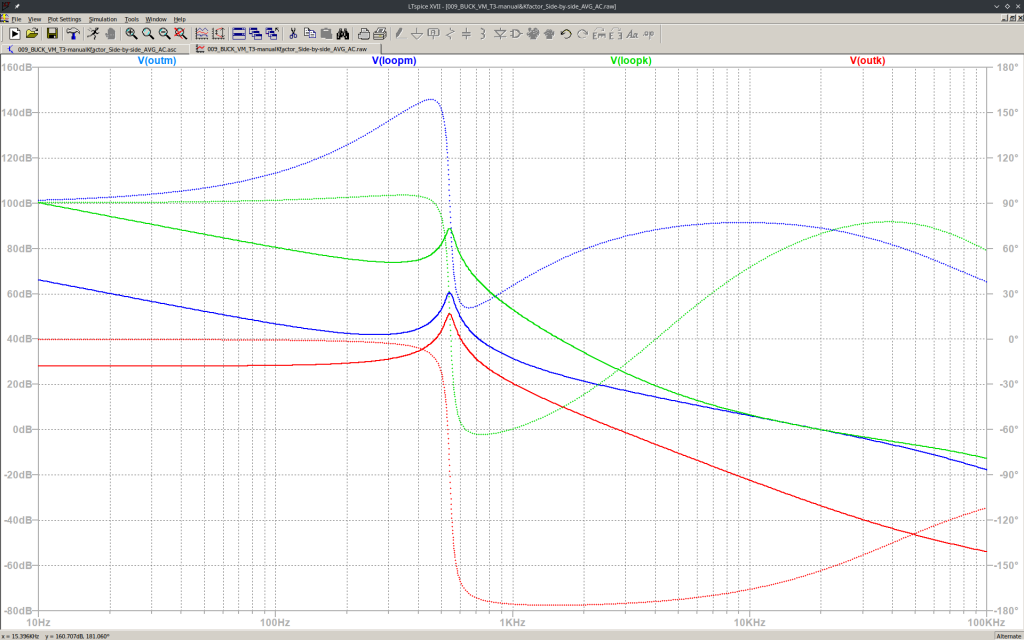The height and width of the screenshot is (640, 1024).
Task: Click the Cut scissors icon
Action: (x=293, y=34)
